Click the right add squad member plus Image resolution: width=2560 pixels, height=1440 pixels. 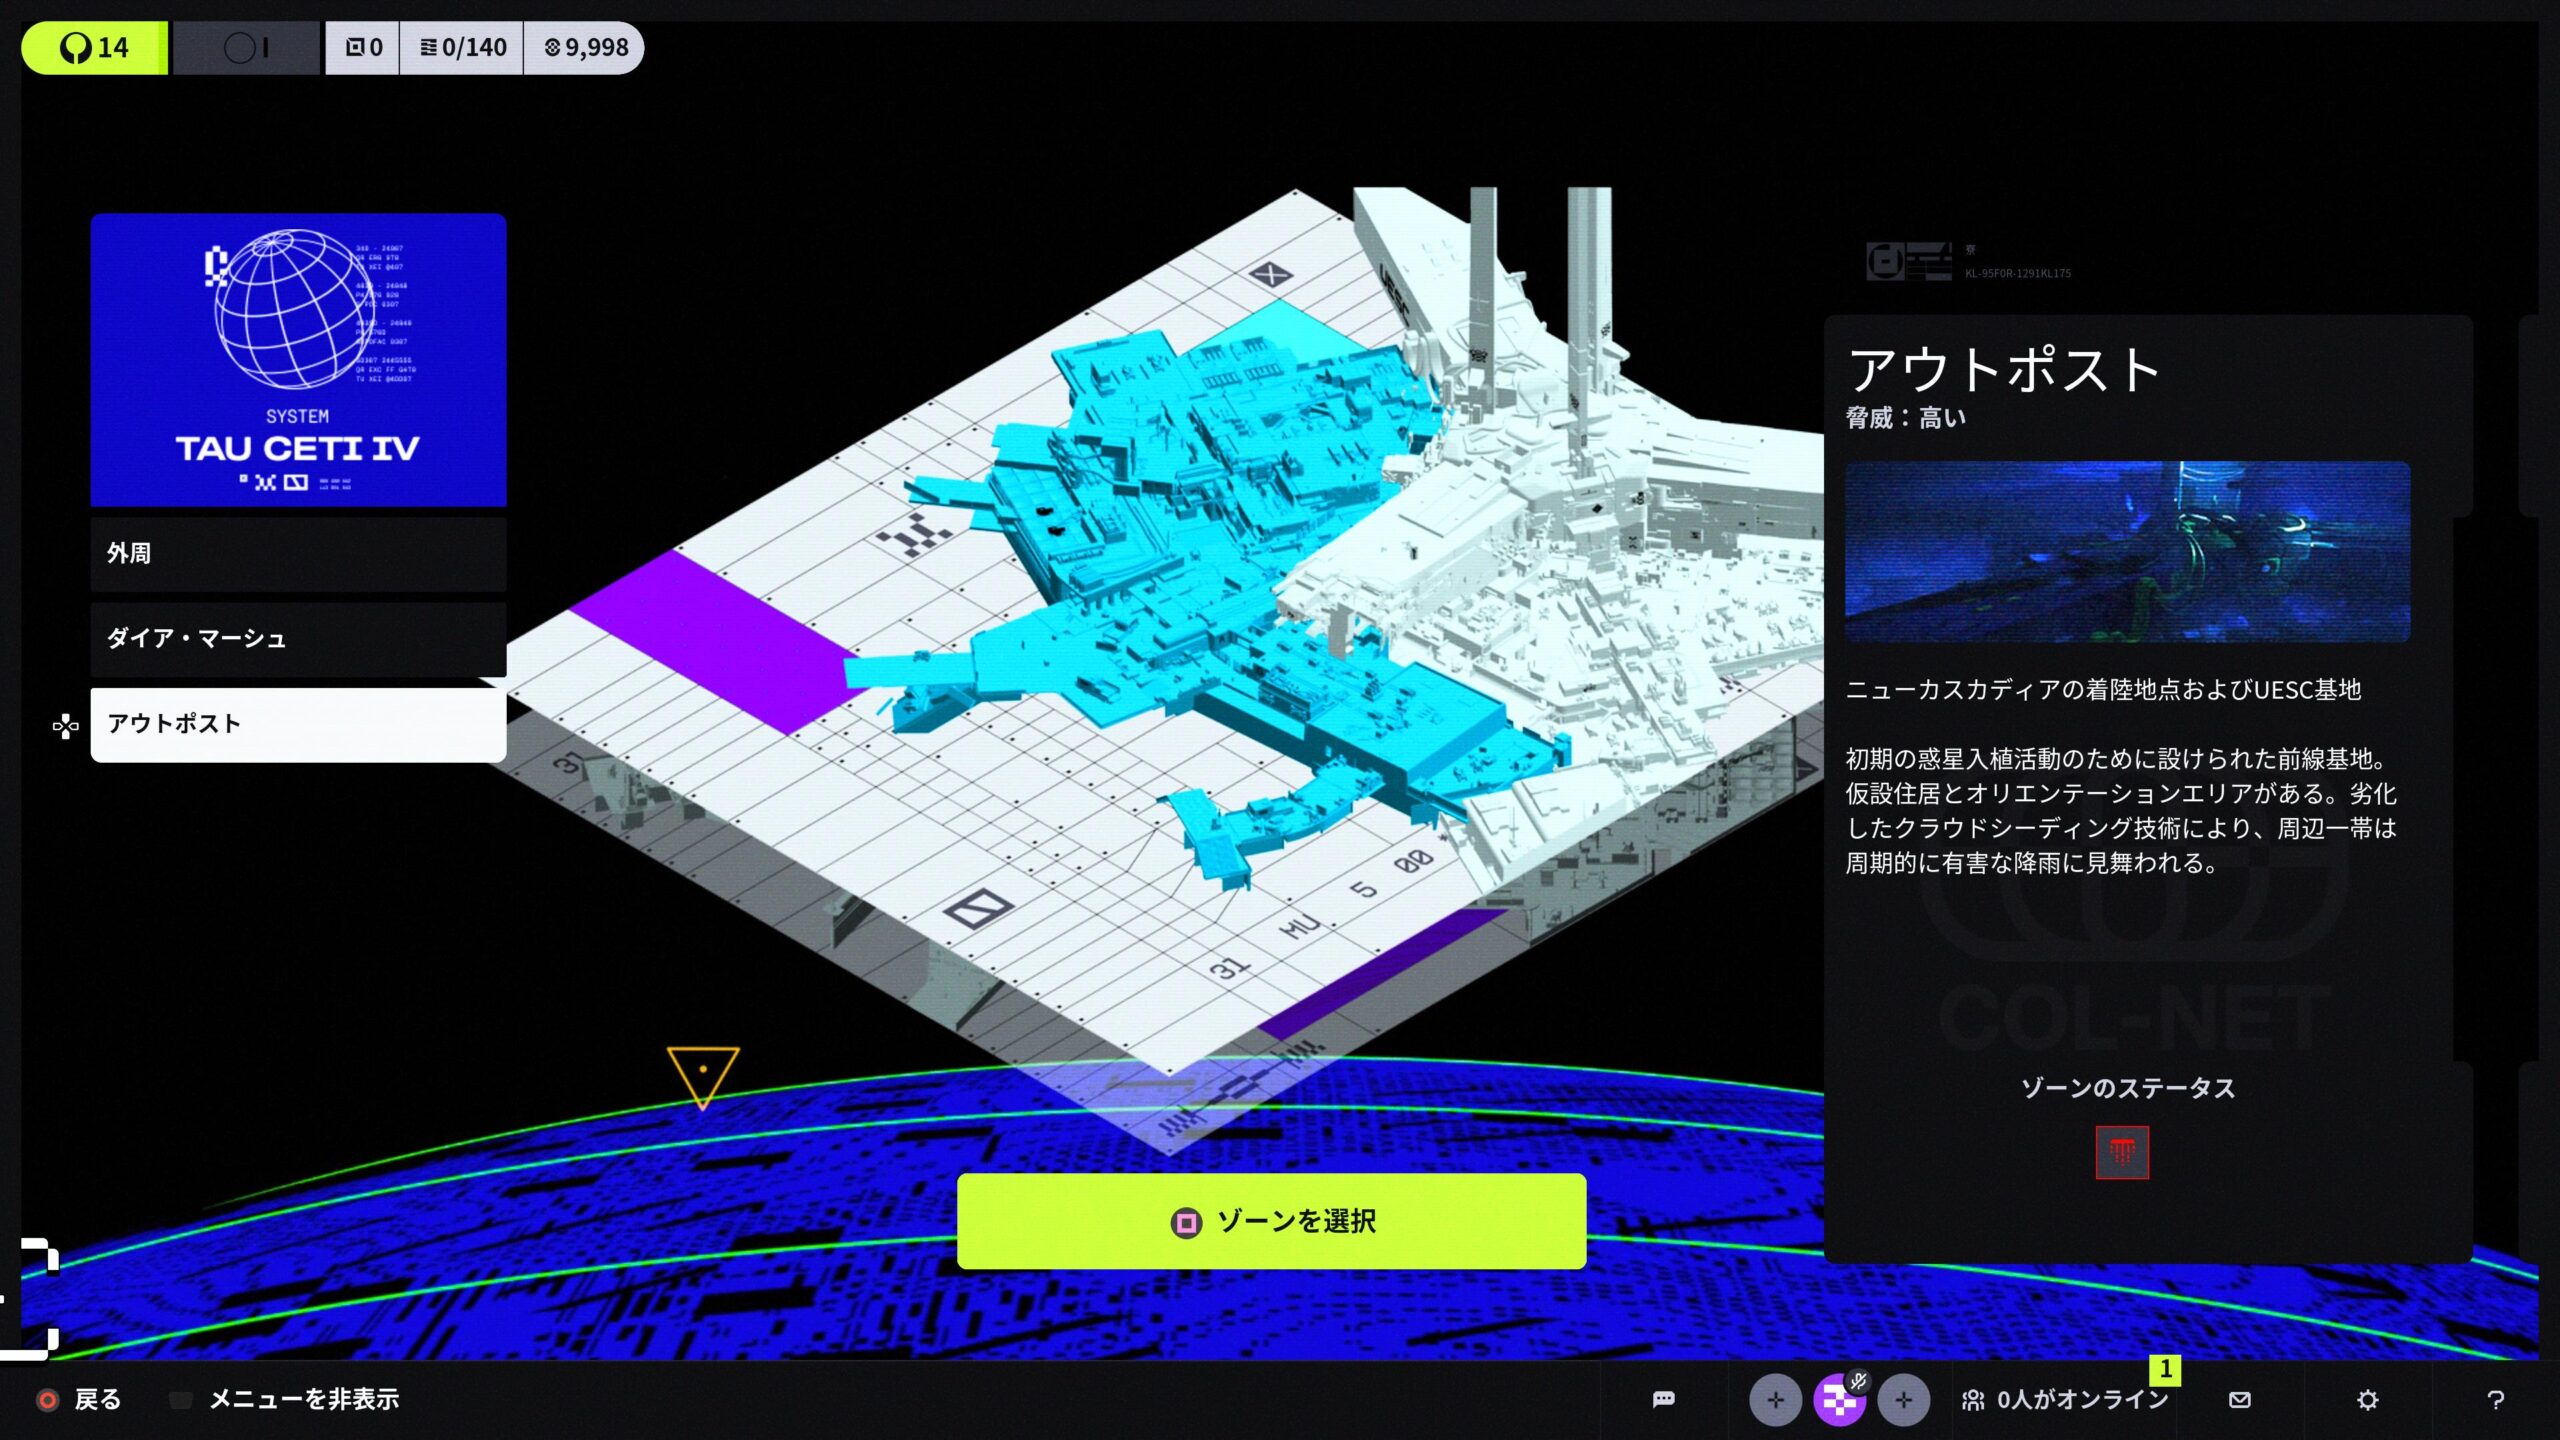[1903, 1400]
